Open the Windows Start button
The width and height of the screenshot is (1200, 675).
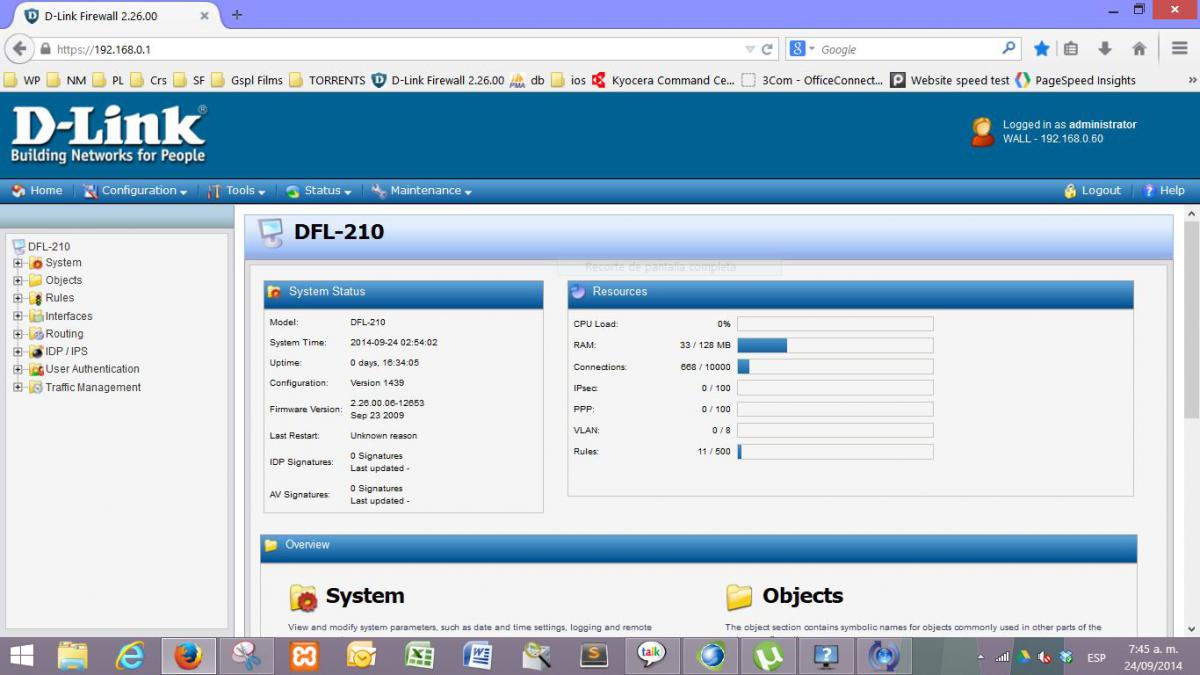click(x=22, y=656)
